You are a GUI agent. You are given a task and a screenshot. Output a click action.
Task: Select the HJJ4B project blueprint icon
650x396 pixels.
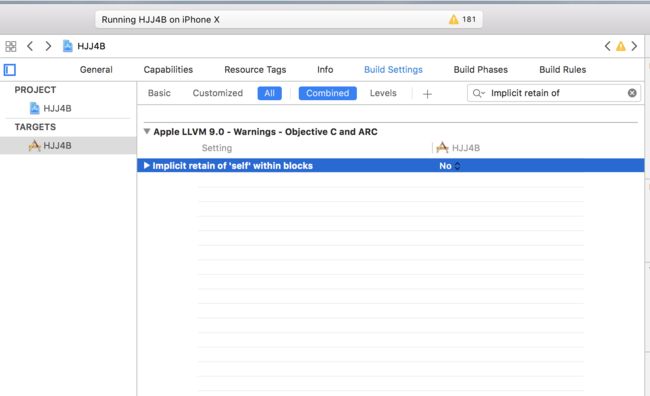pos(34,108)
